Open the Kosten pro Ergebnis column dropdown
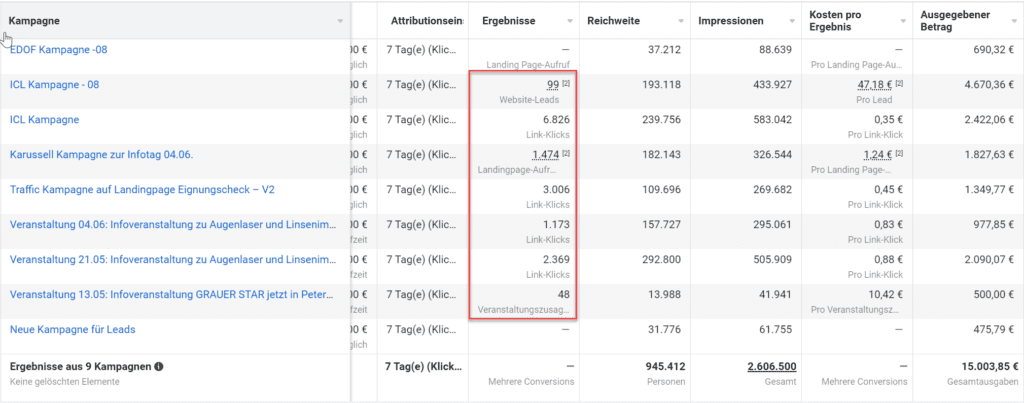This screenshot has width=1024, height=403. click(x=903, y=21)
